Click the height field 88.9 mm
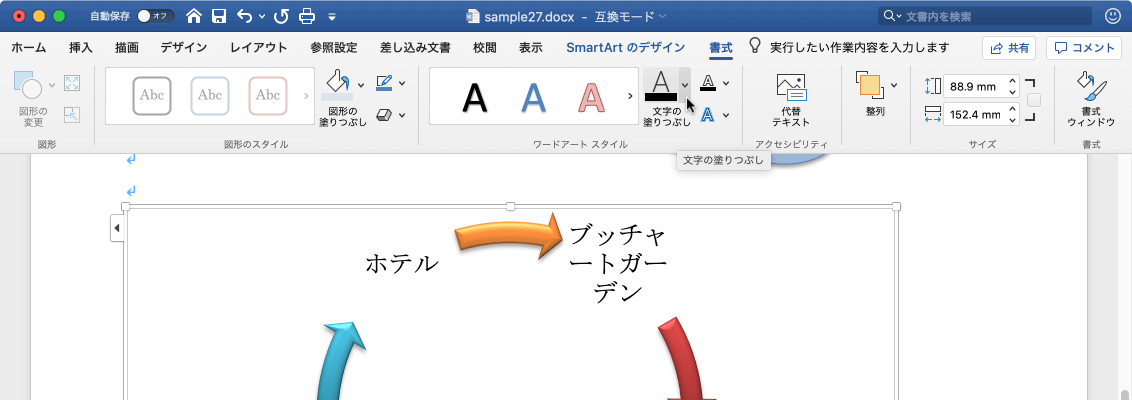The image size is (1132, 400). point(974,87)
